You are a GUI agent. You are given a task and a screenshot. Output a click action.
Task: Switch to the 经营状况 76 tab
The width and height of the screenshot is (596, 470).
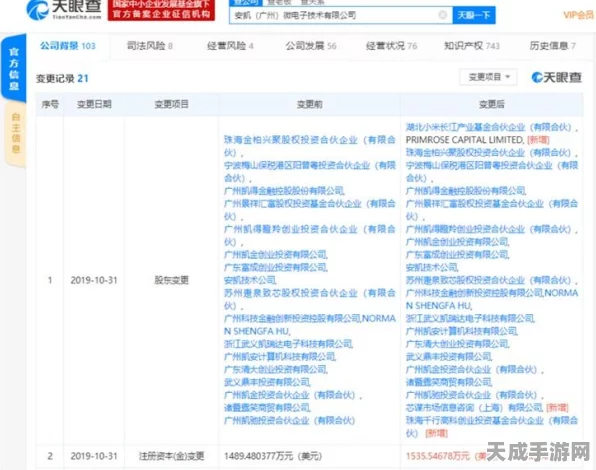pyautogui.click(x=391, y=46)
